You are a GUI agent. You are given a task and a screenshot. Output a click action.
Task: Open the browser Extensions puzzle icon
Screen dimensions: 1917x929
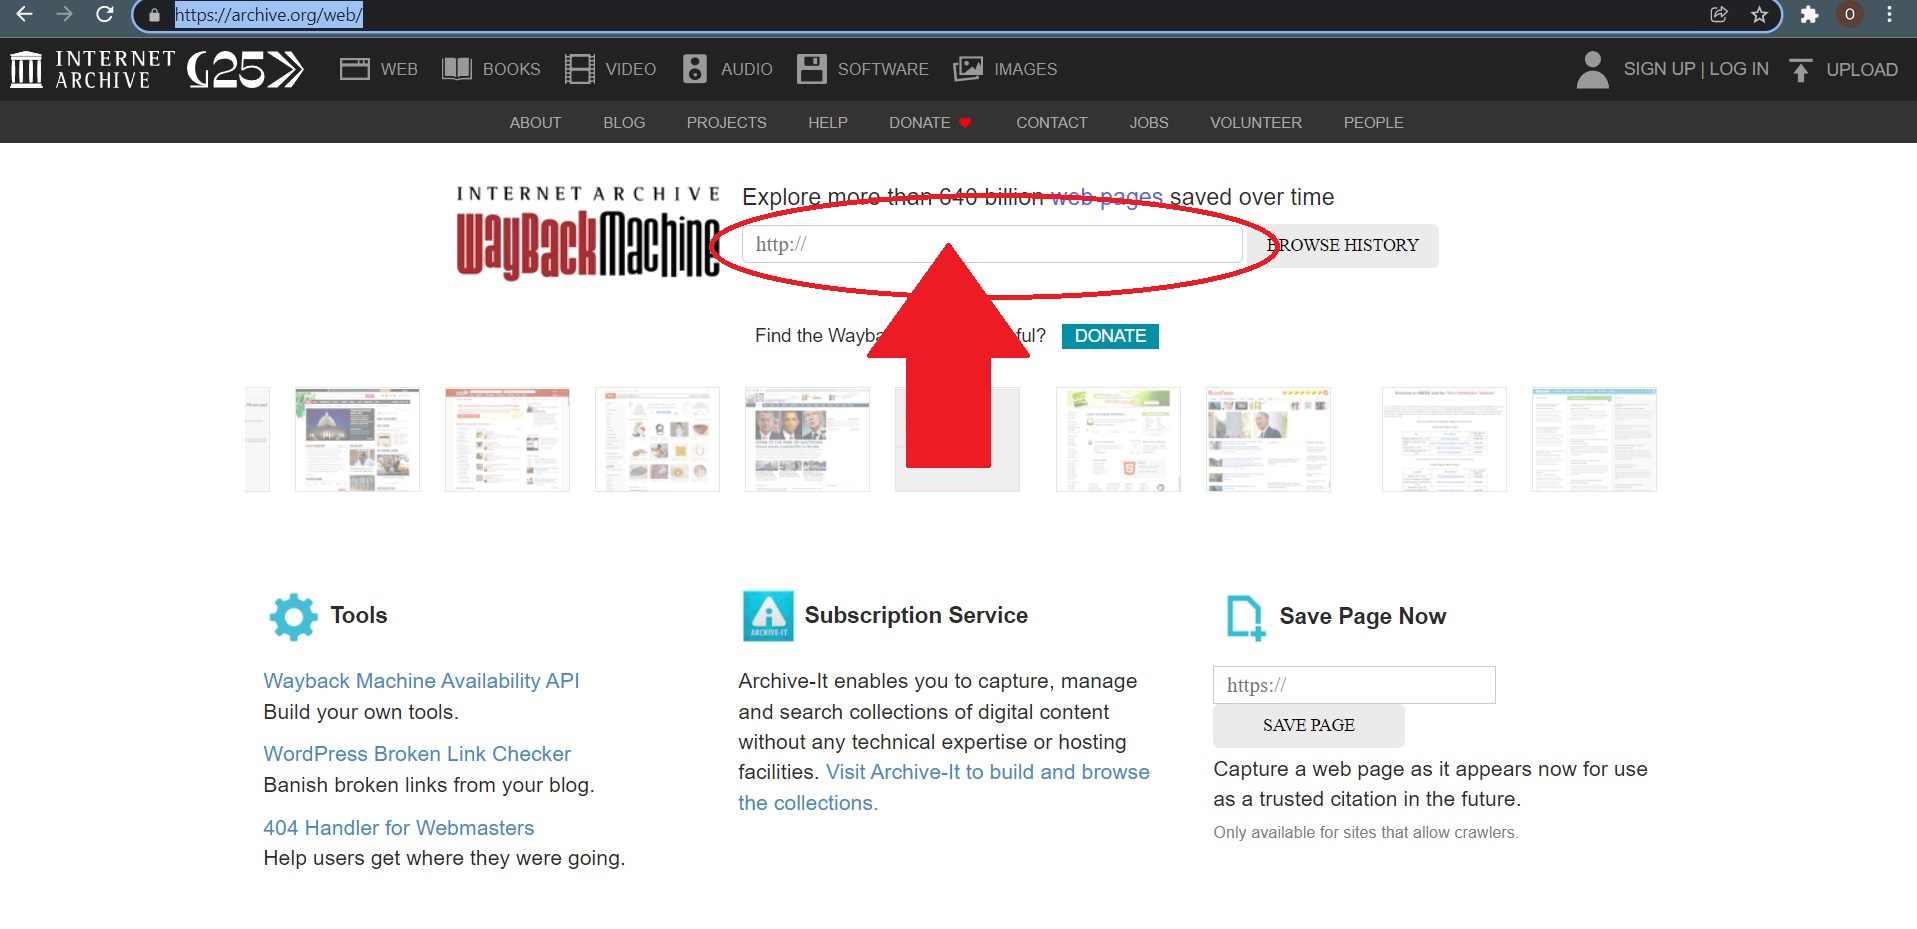(1809, 15)
